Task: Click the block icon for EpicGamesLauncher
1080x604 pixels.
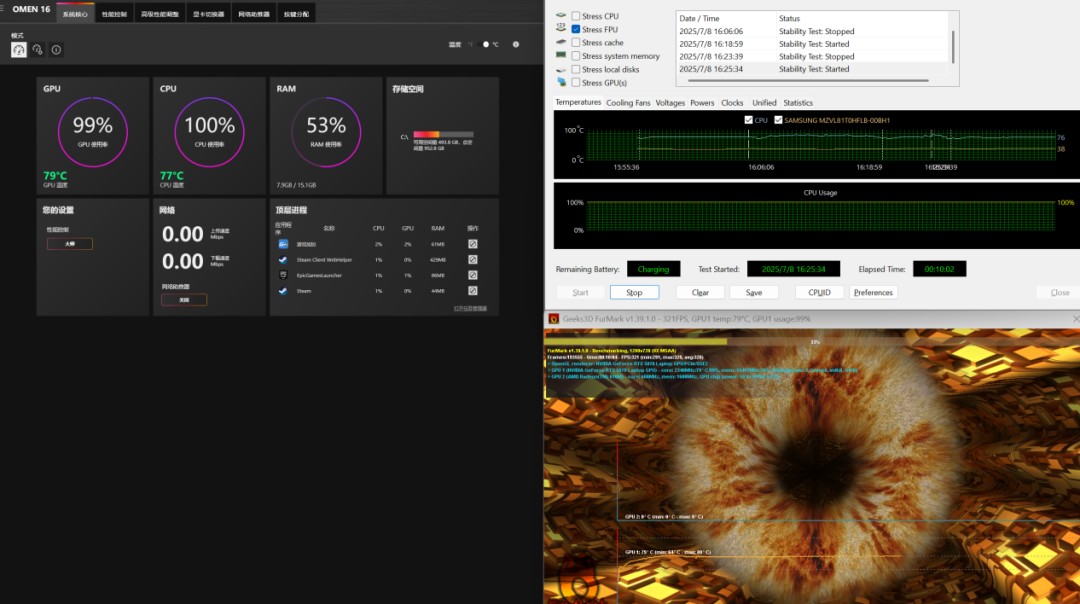Action: click(473, 275)
